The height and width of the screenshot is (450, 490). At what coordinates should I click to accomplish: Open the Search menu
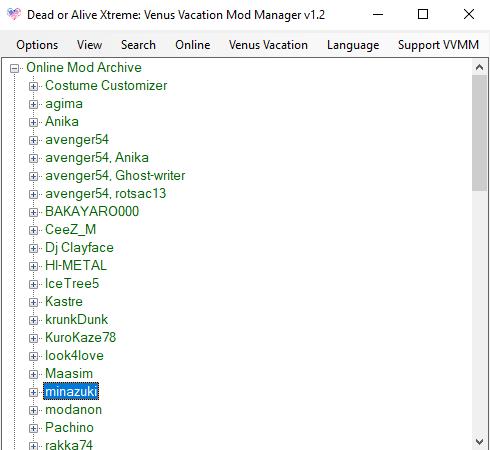(x=138, y=45)
